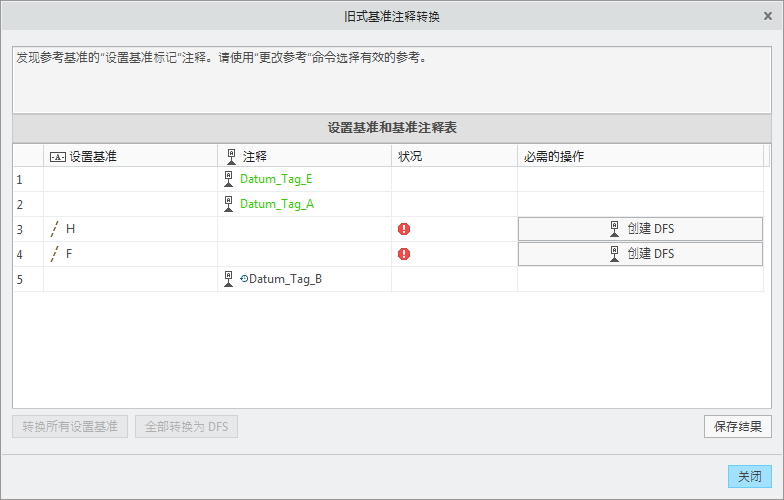Viewport: 784px width, 500px height.
Task: Select the Datum_Tag_E annotation entry
Action: point(276,180)
